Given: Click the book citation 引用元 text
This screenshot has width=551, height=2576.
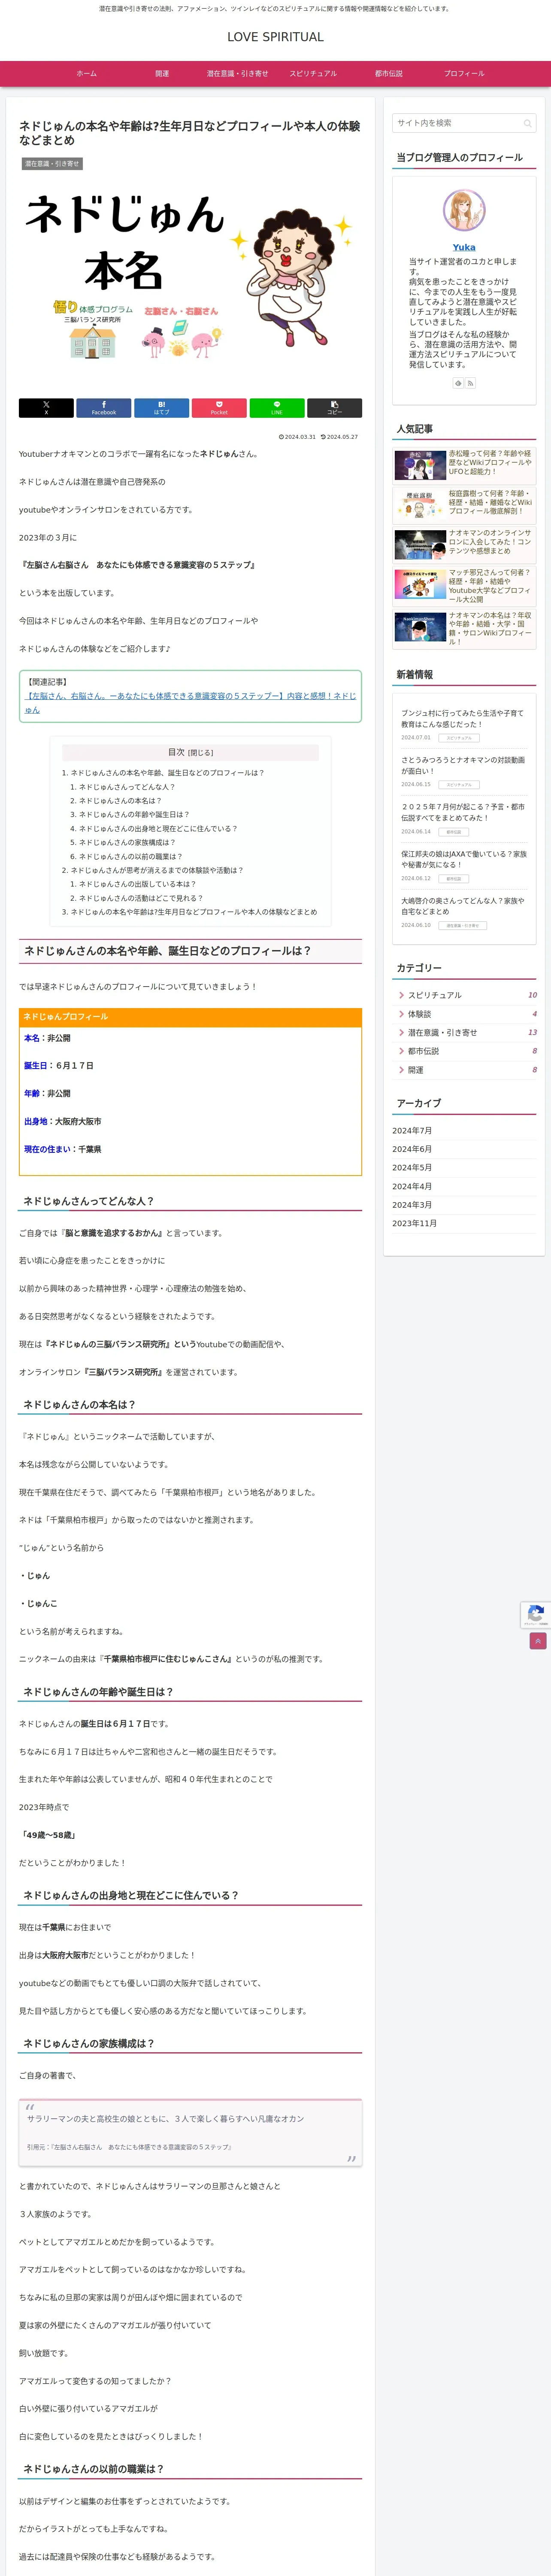Looking at the screenshot, I should (x=130, y=2147).
